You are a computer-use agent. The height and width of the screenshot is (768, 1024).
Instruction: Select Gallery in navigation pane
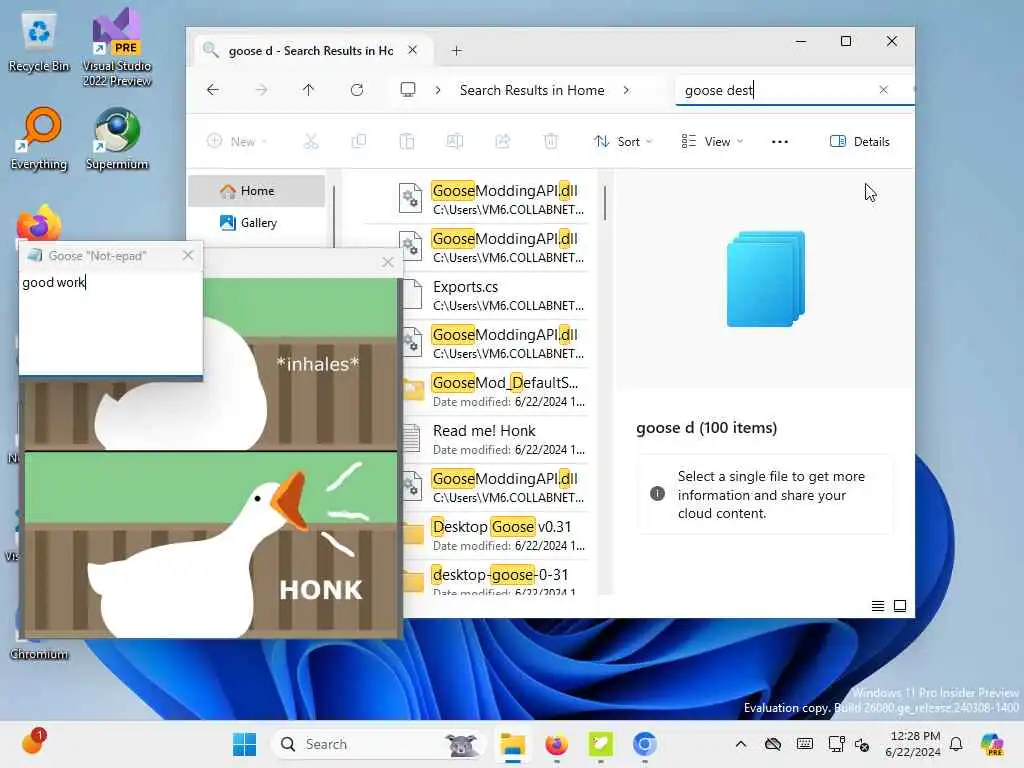pos(257,223)
